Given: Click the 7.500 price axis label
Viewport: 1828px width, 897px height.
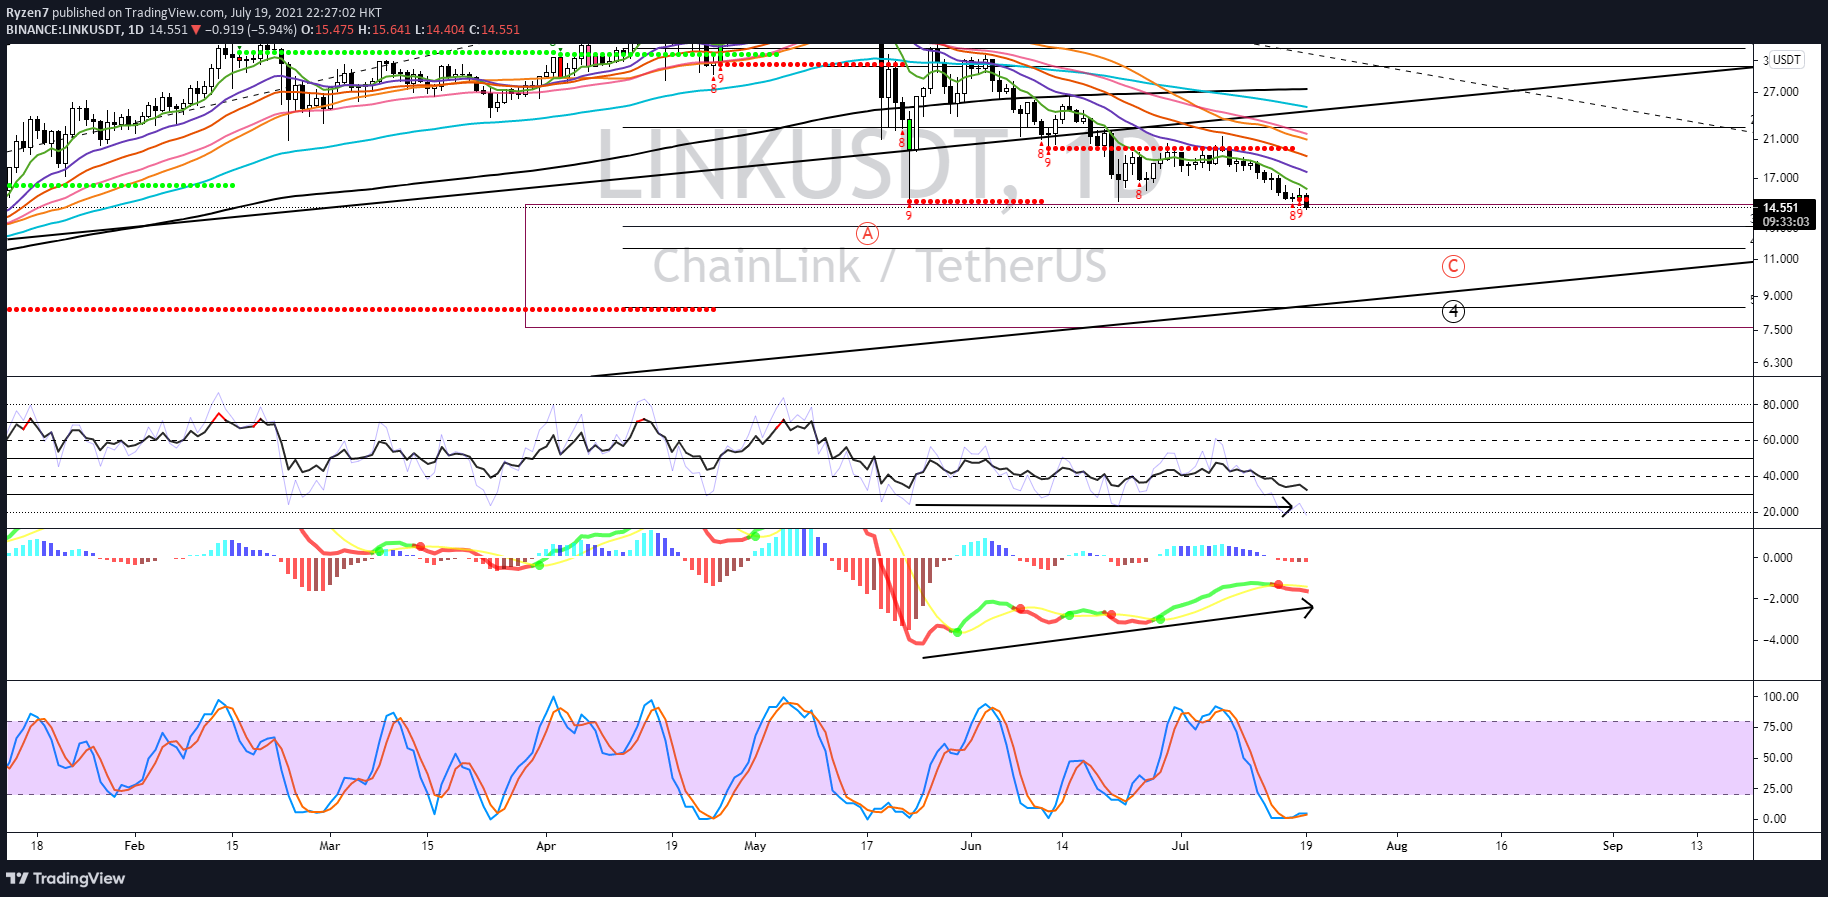Looking at the screenshot, I should [x=1778, y=330].
